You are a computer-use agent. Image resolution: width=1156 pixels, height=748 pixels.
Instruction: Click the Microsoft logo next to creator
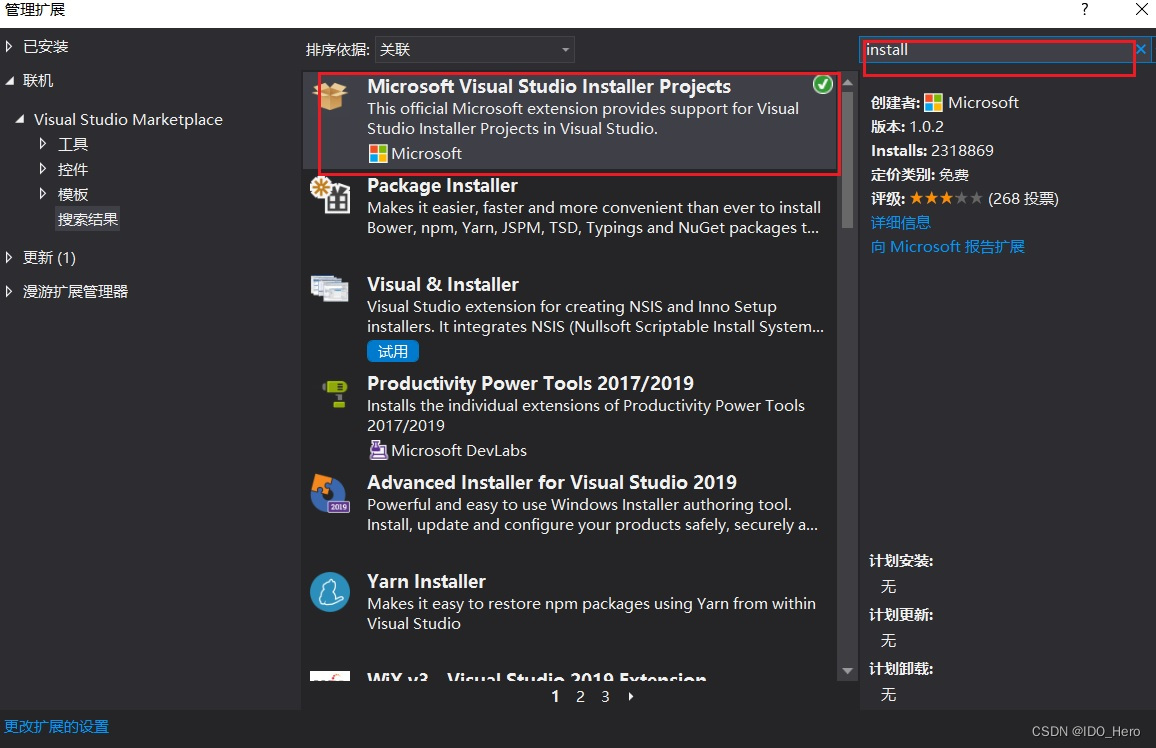(x=933, y=102)
